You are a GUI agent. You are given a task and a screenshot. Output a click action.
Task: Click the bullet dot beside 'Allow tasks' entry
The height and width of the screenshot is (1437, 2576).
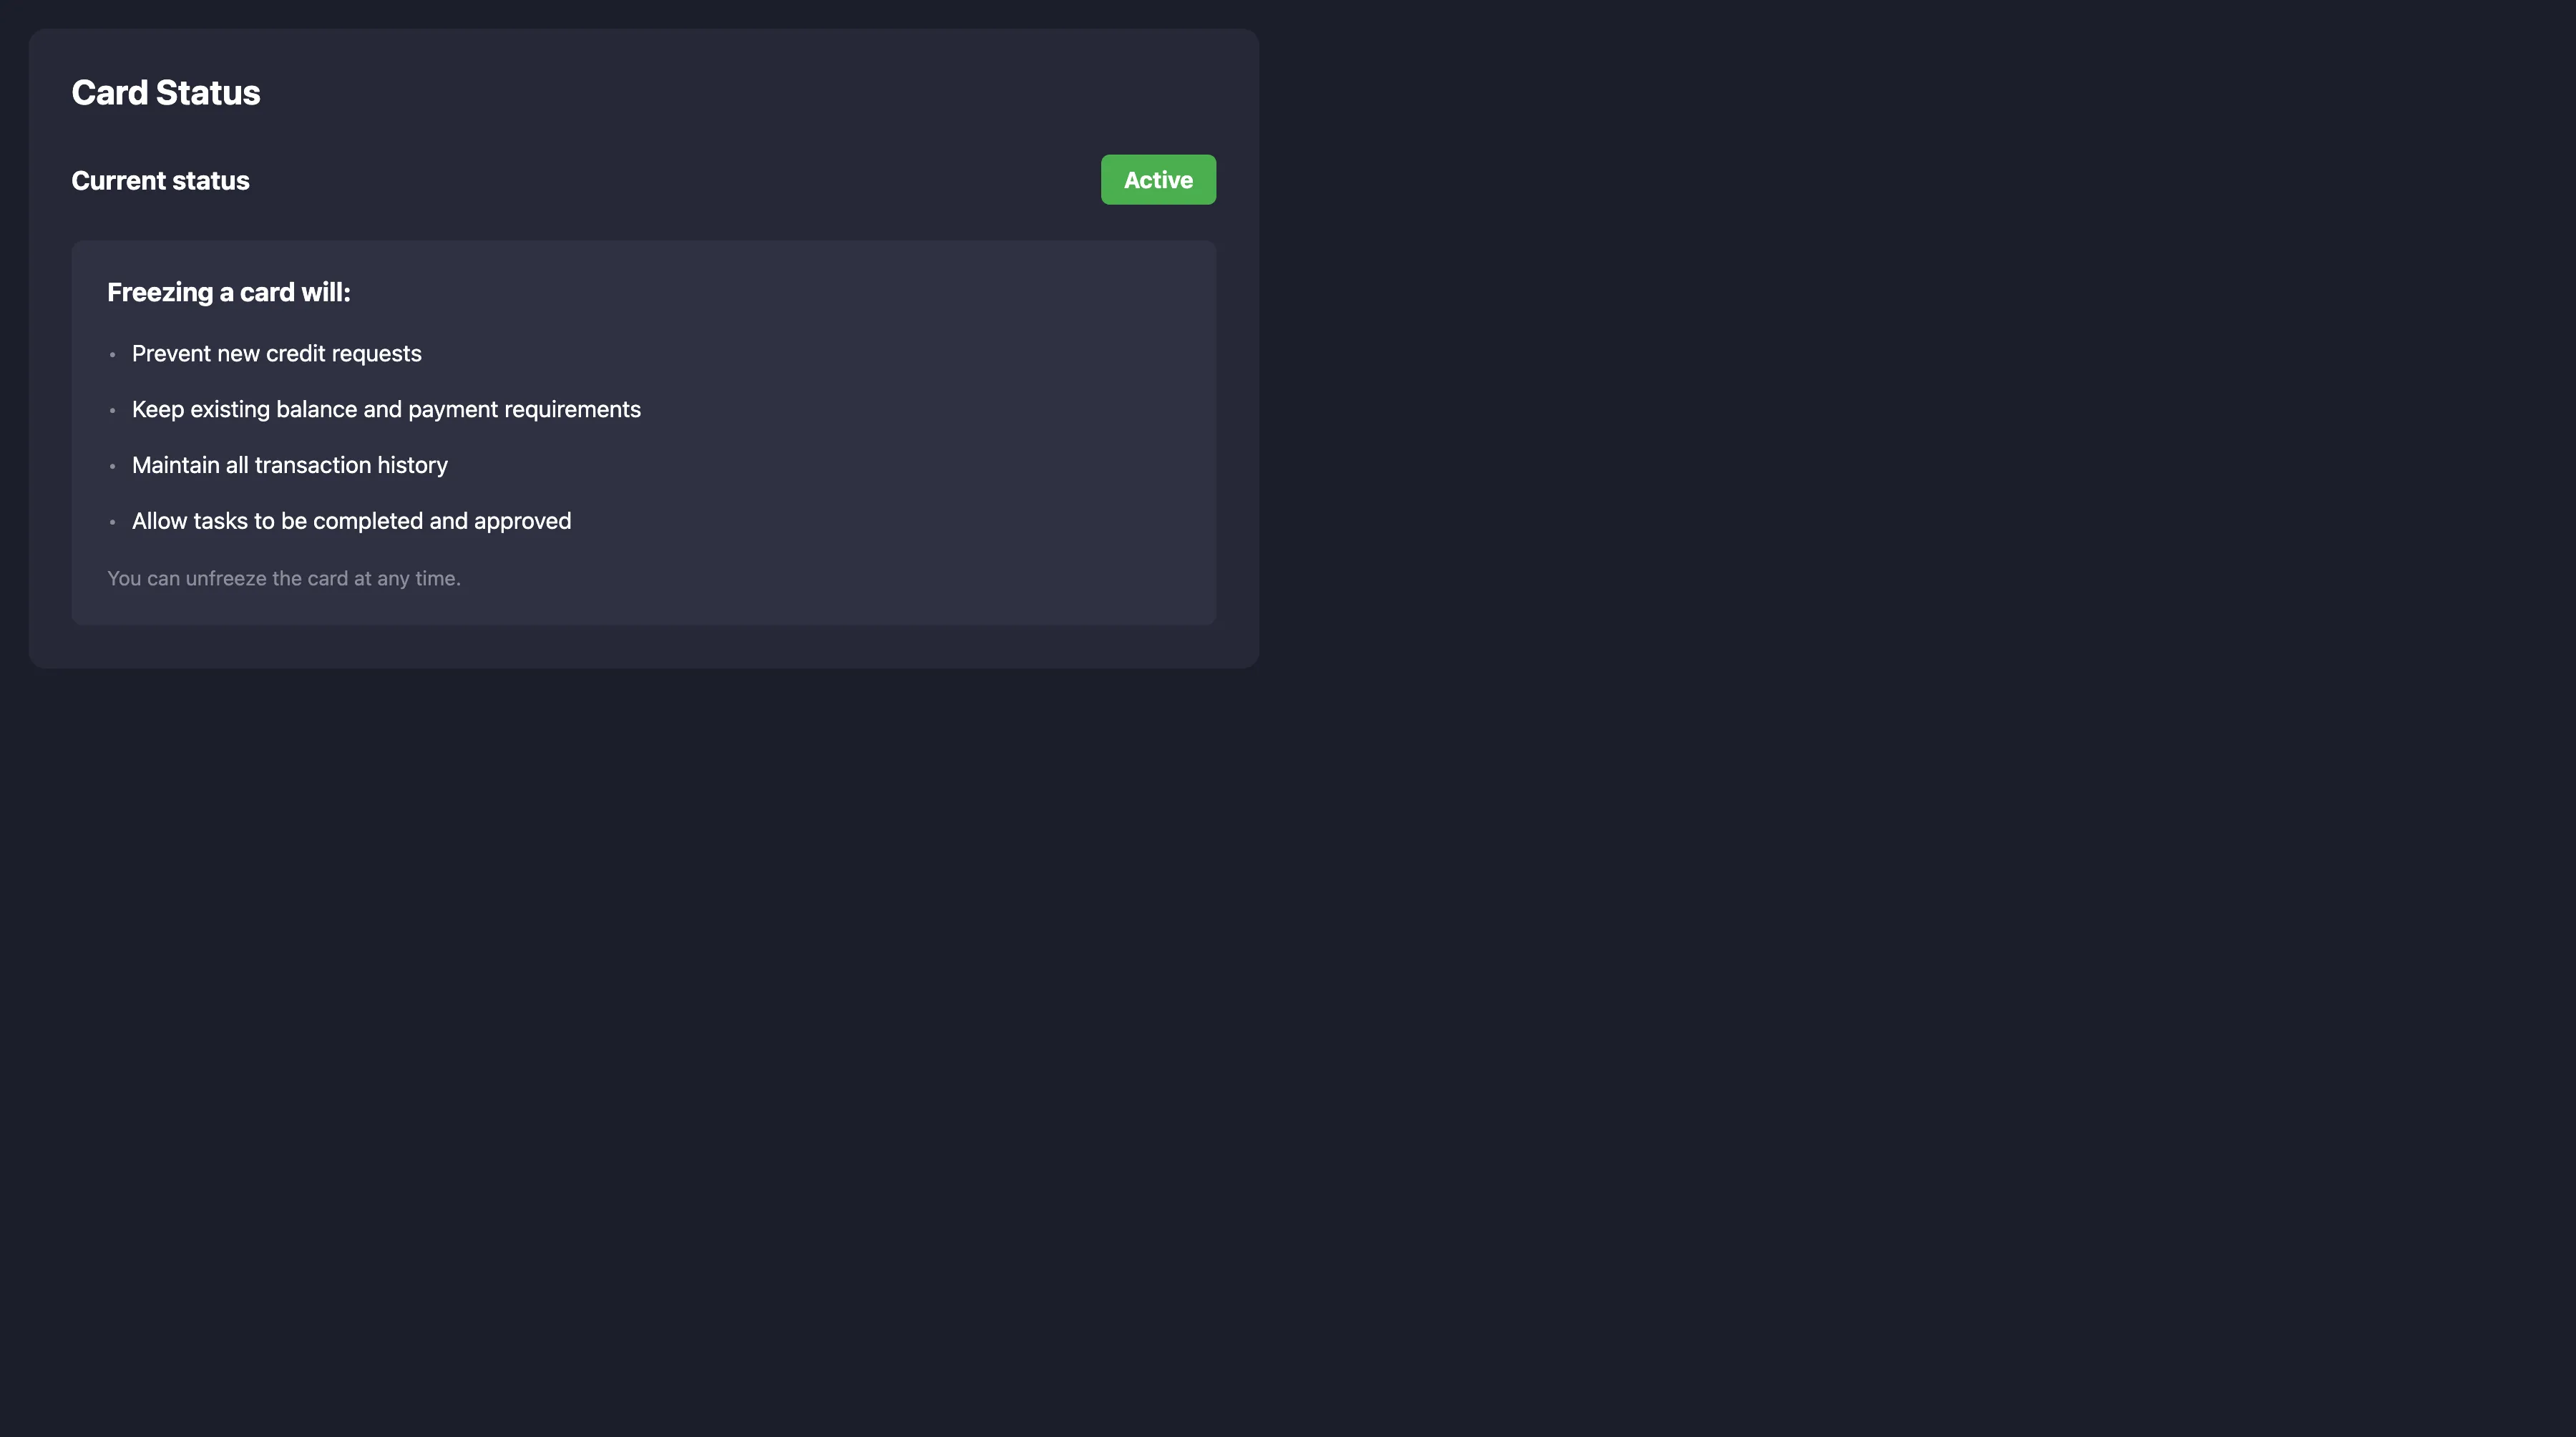click(113, 522)
